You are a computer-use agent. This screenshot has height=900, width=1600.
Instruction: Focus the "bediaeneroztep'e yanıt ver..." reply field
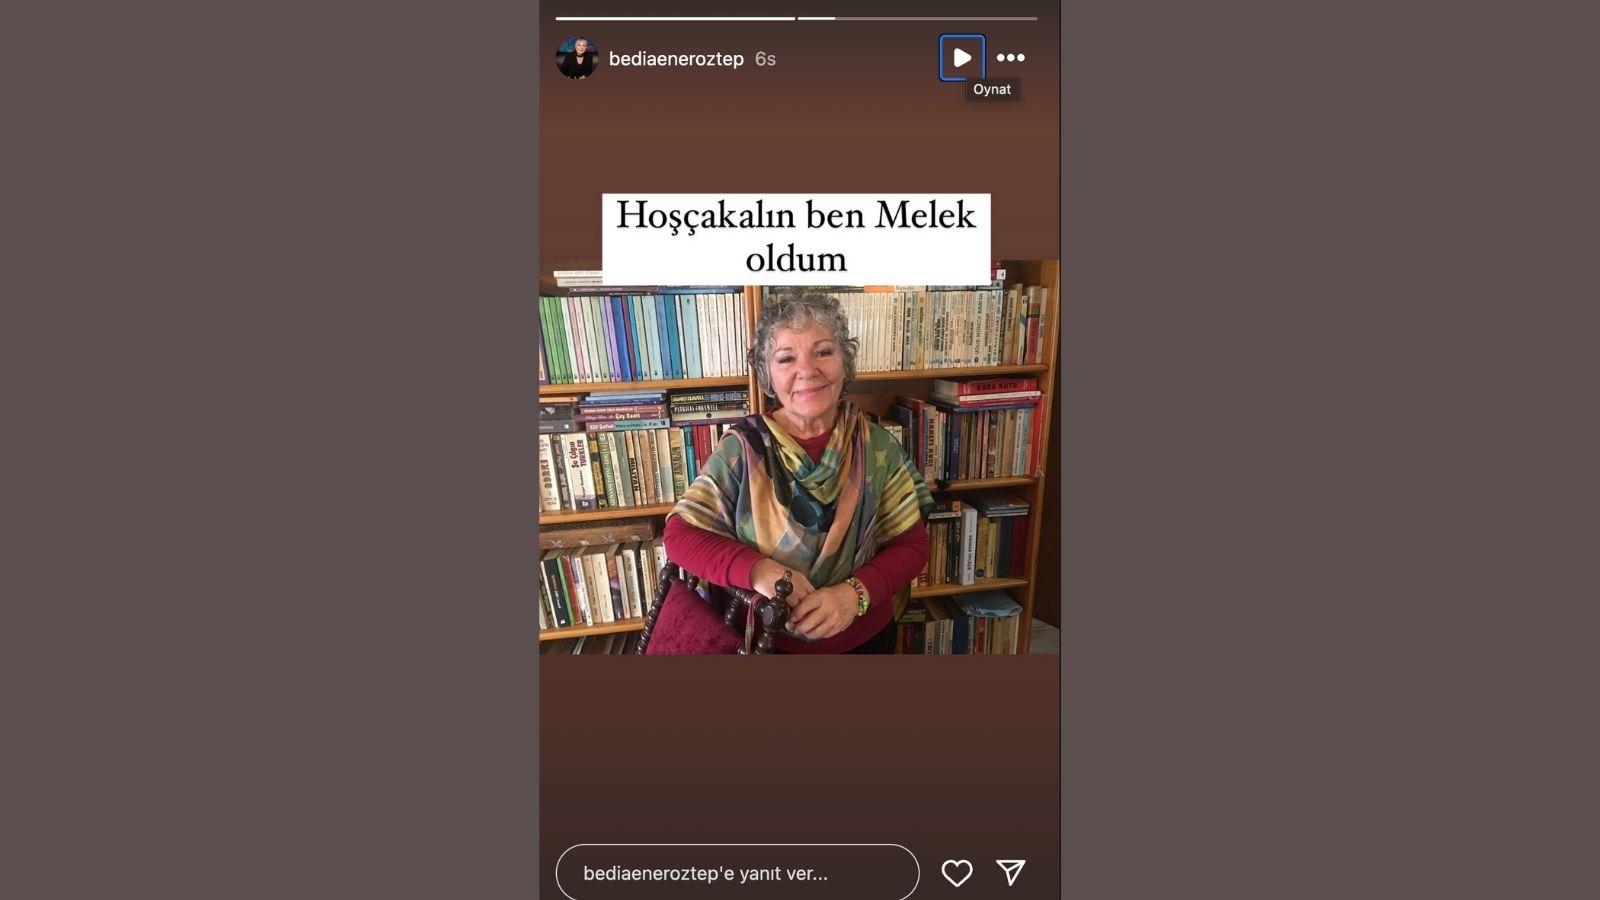click(737, 873)
